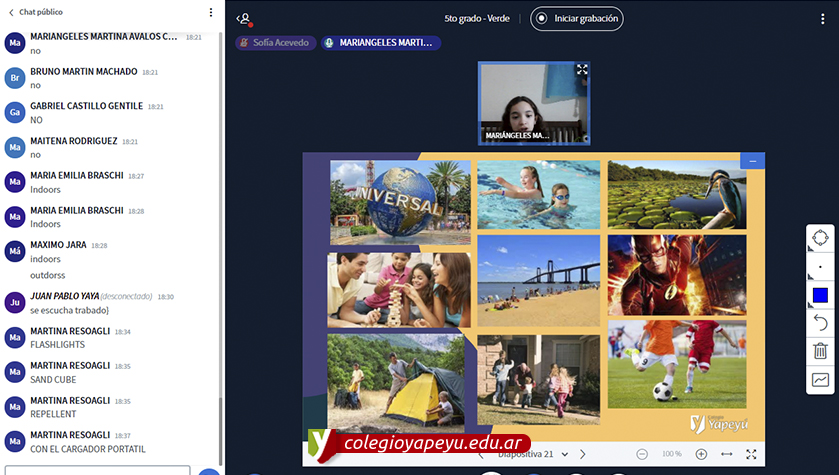The image size is (839, 475).
Task: Open chat options three-dot menu
Action: [210, 12]
